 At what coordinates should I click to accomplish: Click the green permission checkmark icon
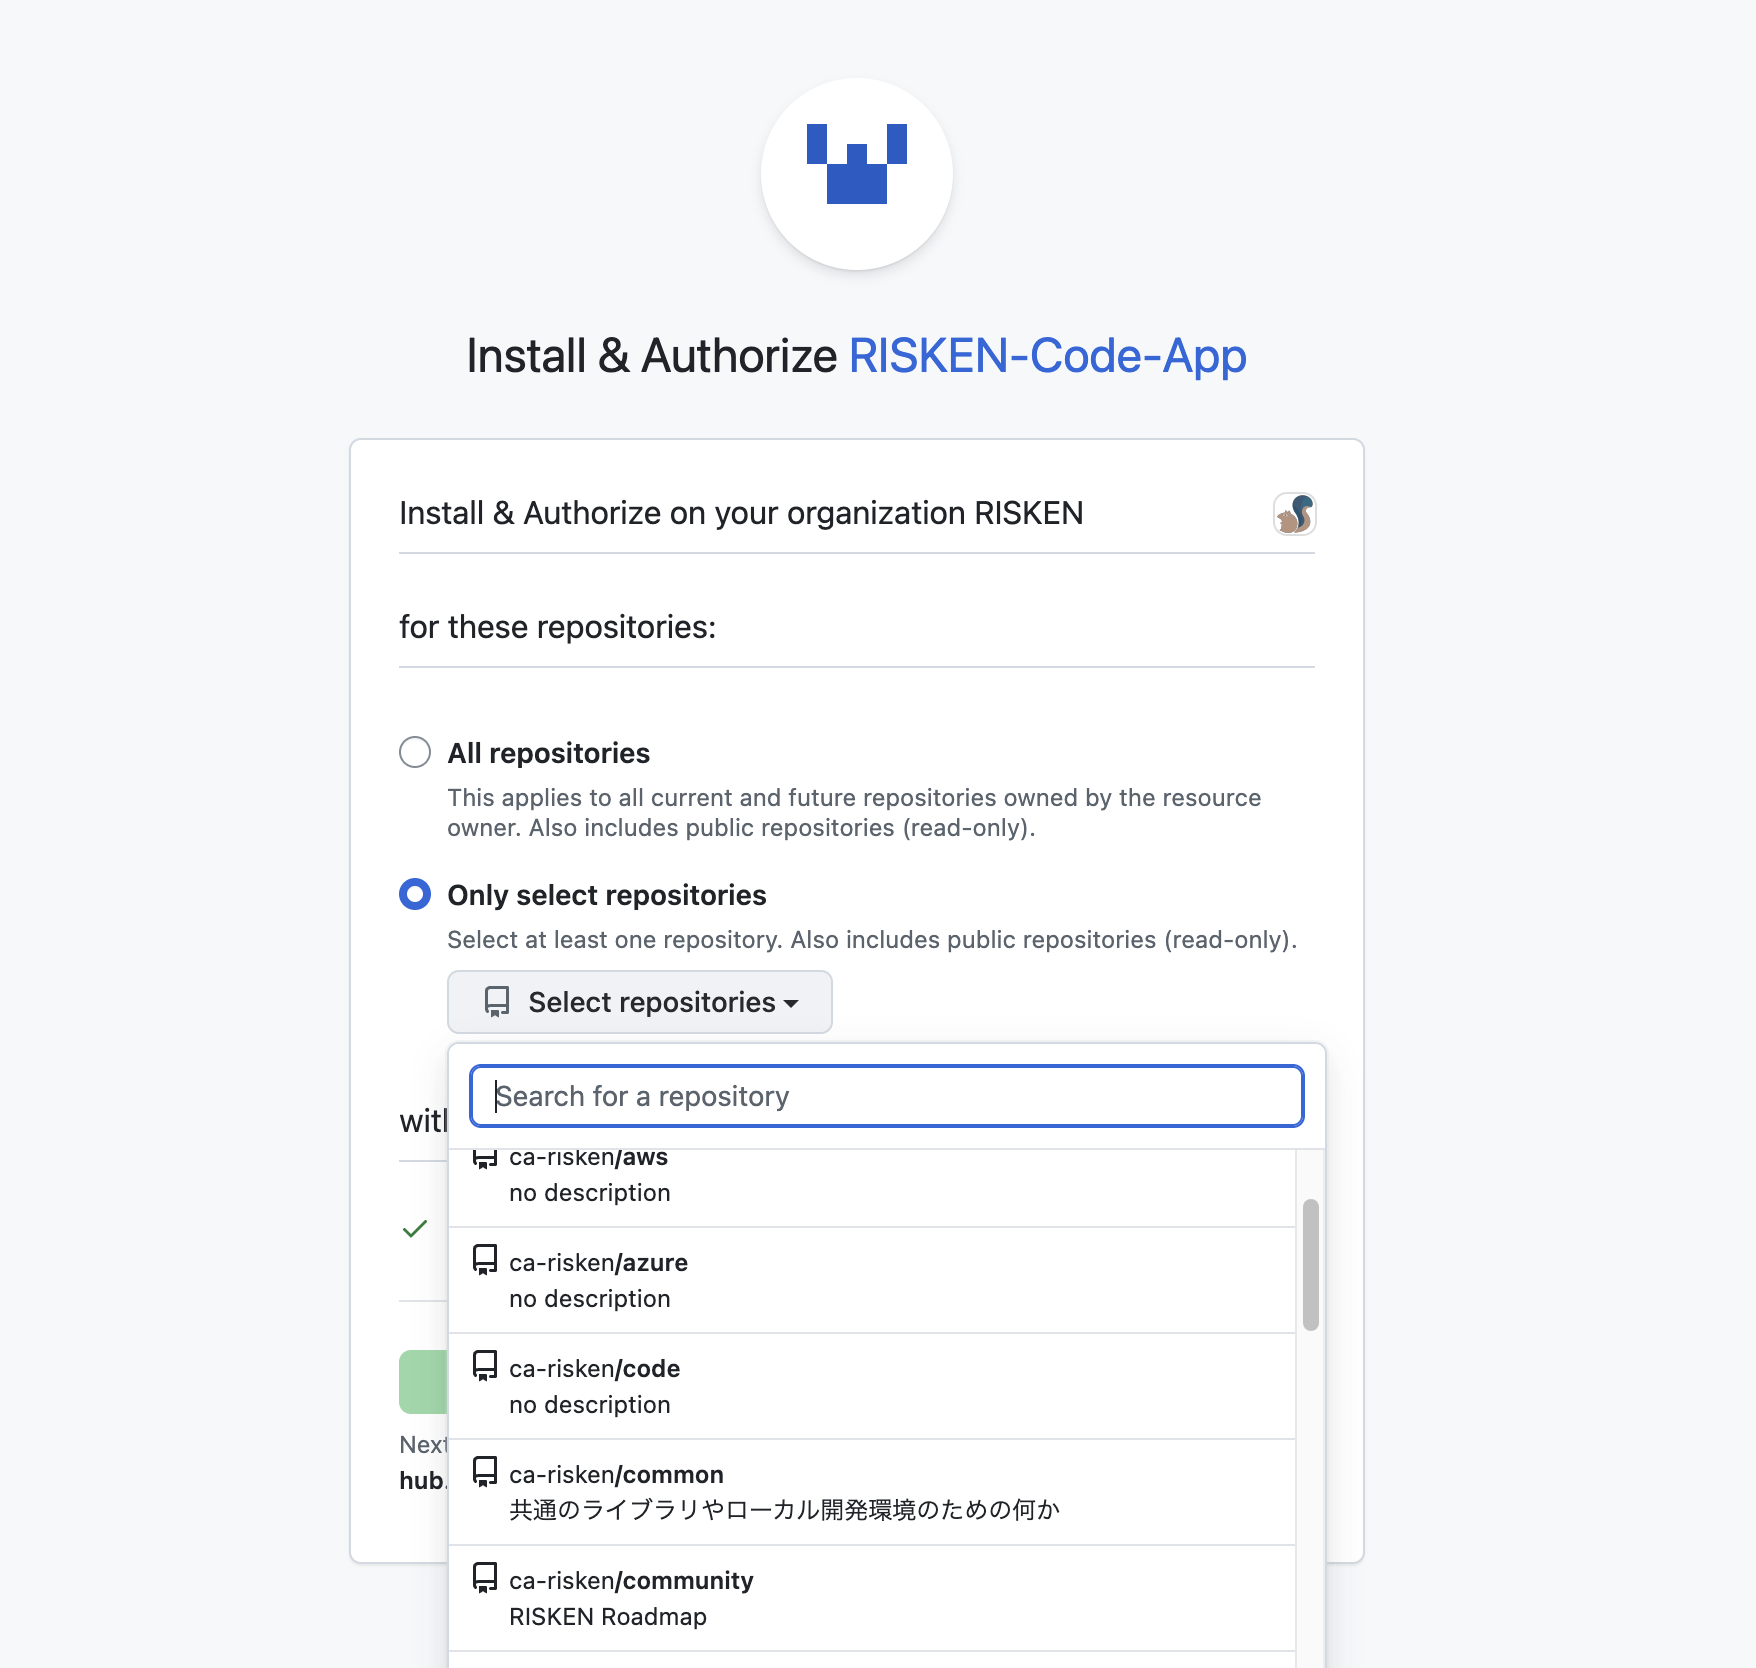pos(415,1228)
